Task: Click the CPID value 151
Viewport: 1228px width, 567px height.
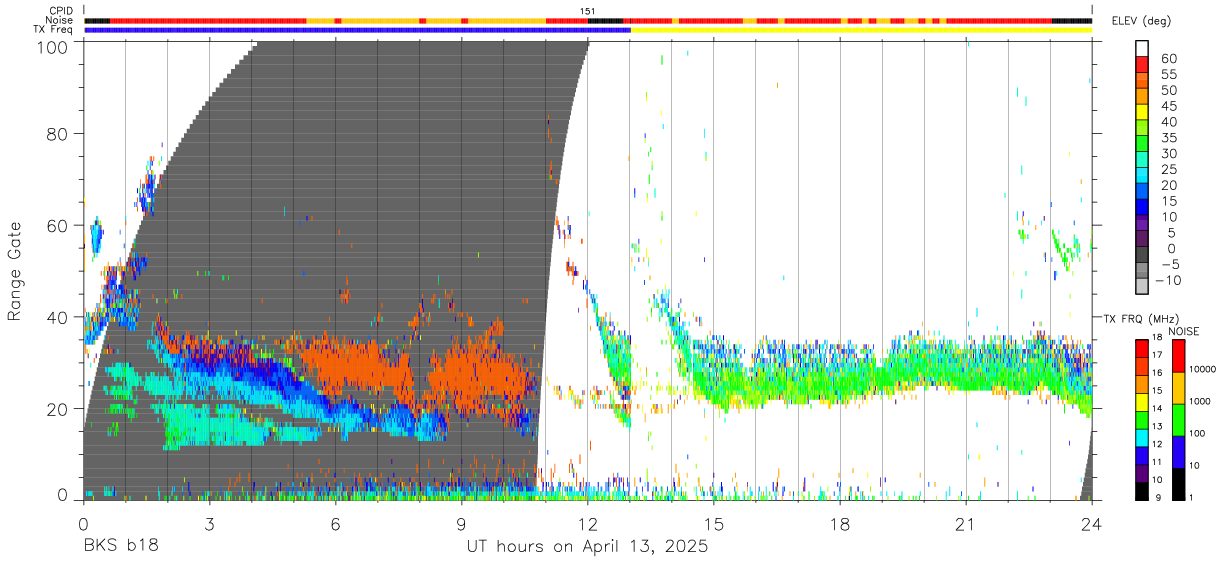Action: (x=588, y=11)
